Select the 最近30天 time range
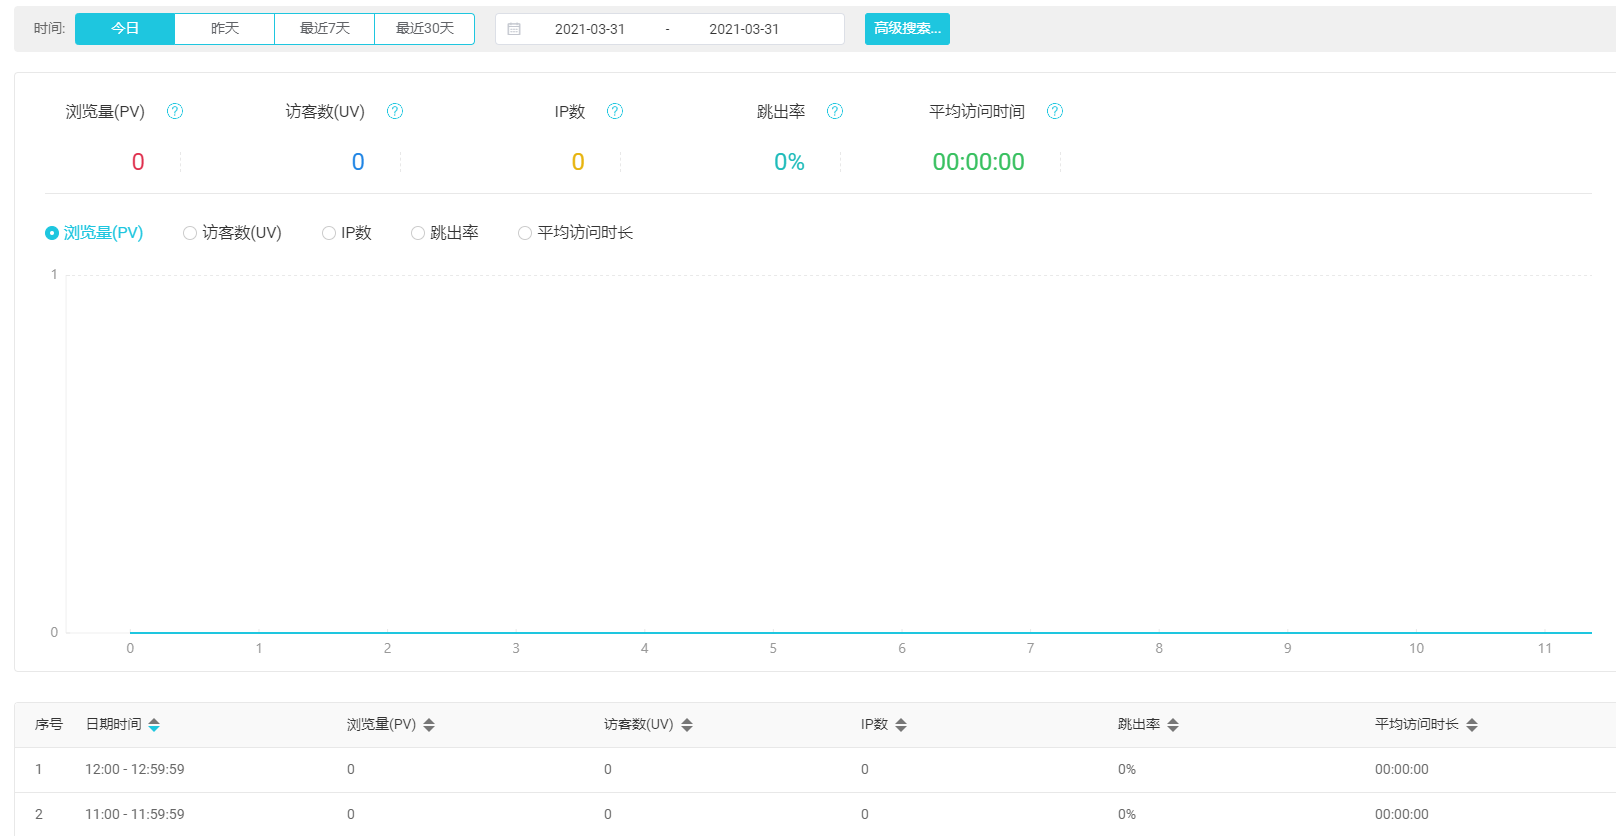This screenshot has width=1616, height=836. tap(425, 29)
